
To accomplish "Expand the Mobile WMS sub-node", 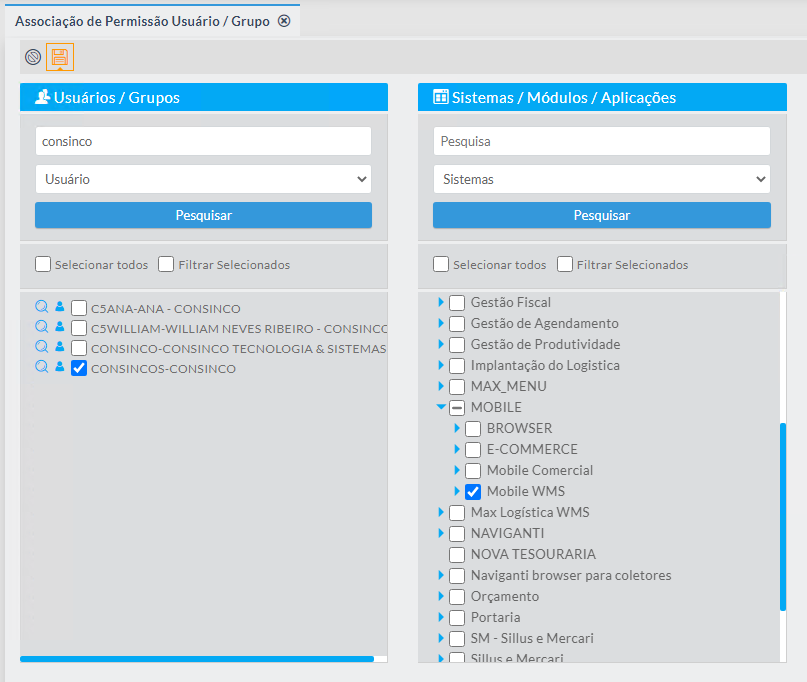I will pos(457,491).
